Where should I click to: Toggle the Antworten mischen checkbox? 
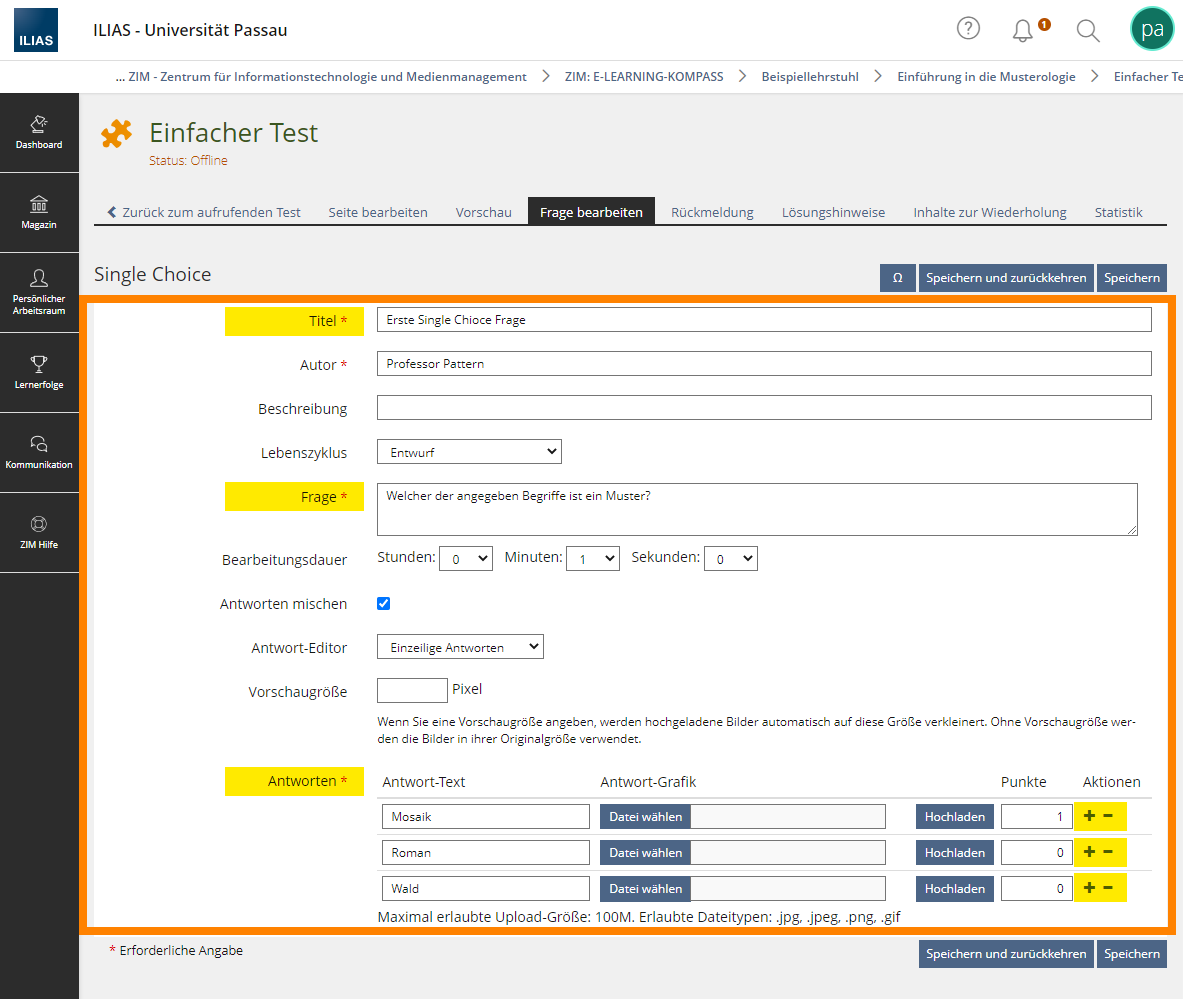384,604
